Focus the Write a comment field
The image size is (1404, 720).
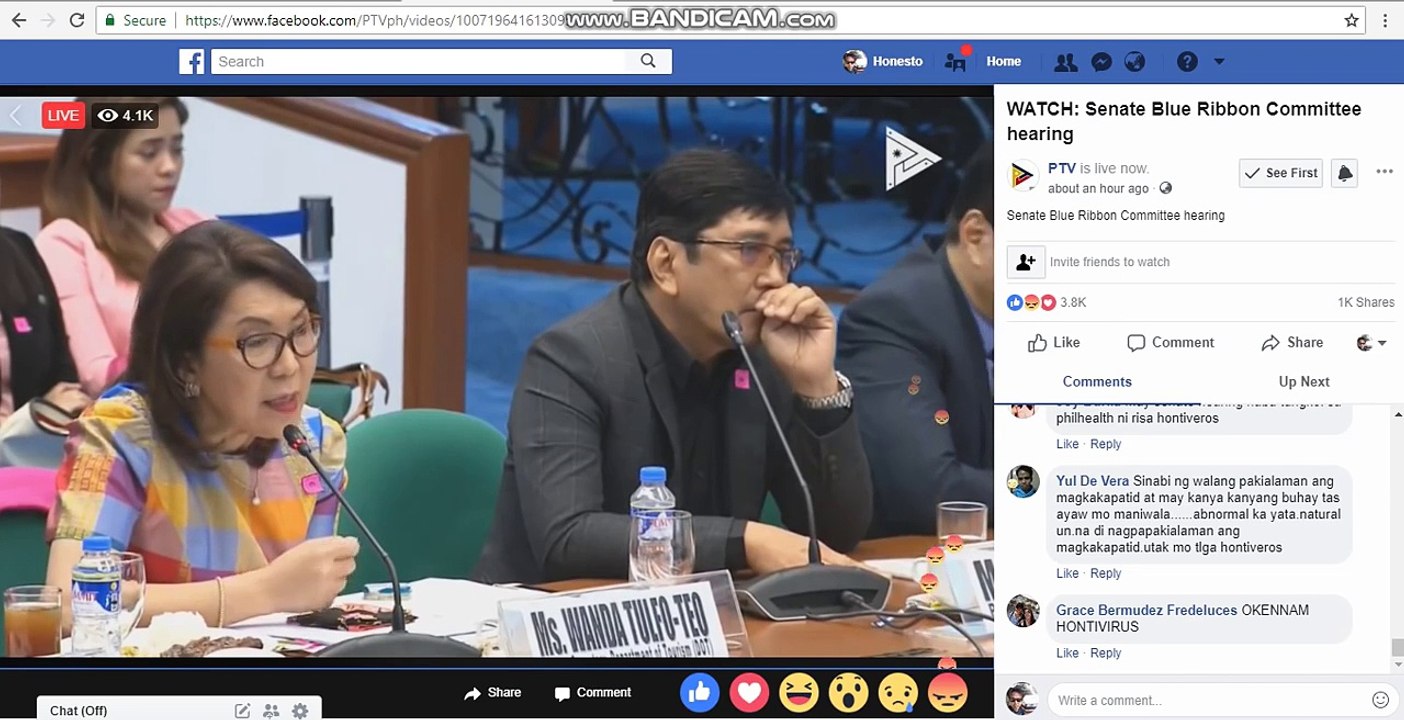click(x=1208, y=700)
